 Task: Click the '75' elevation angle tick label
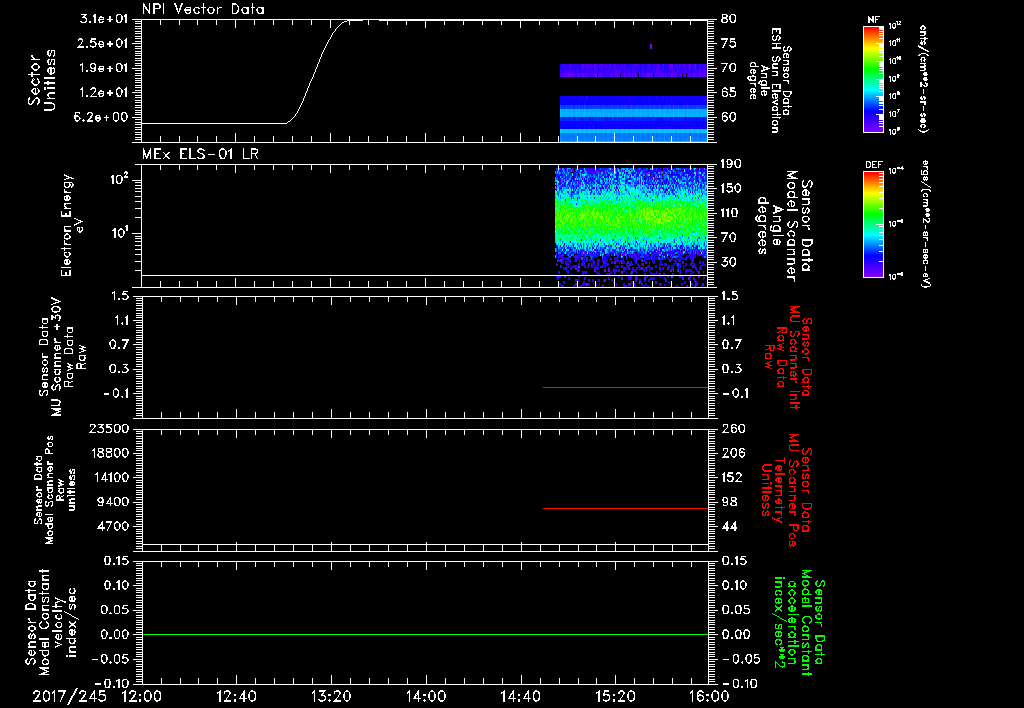point(729,43)
